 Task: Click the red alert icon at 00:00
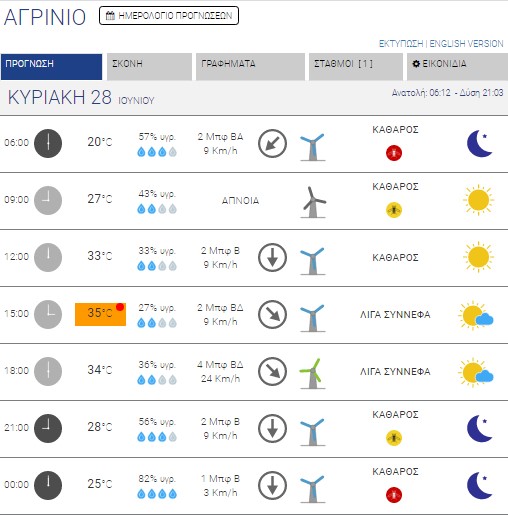point(394,495)
